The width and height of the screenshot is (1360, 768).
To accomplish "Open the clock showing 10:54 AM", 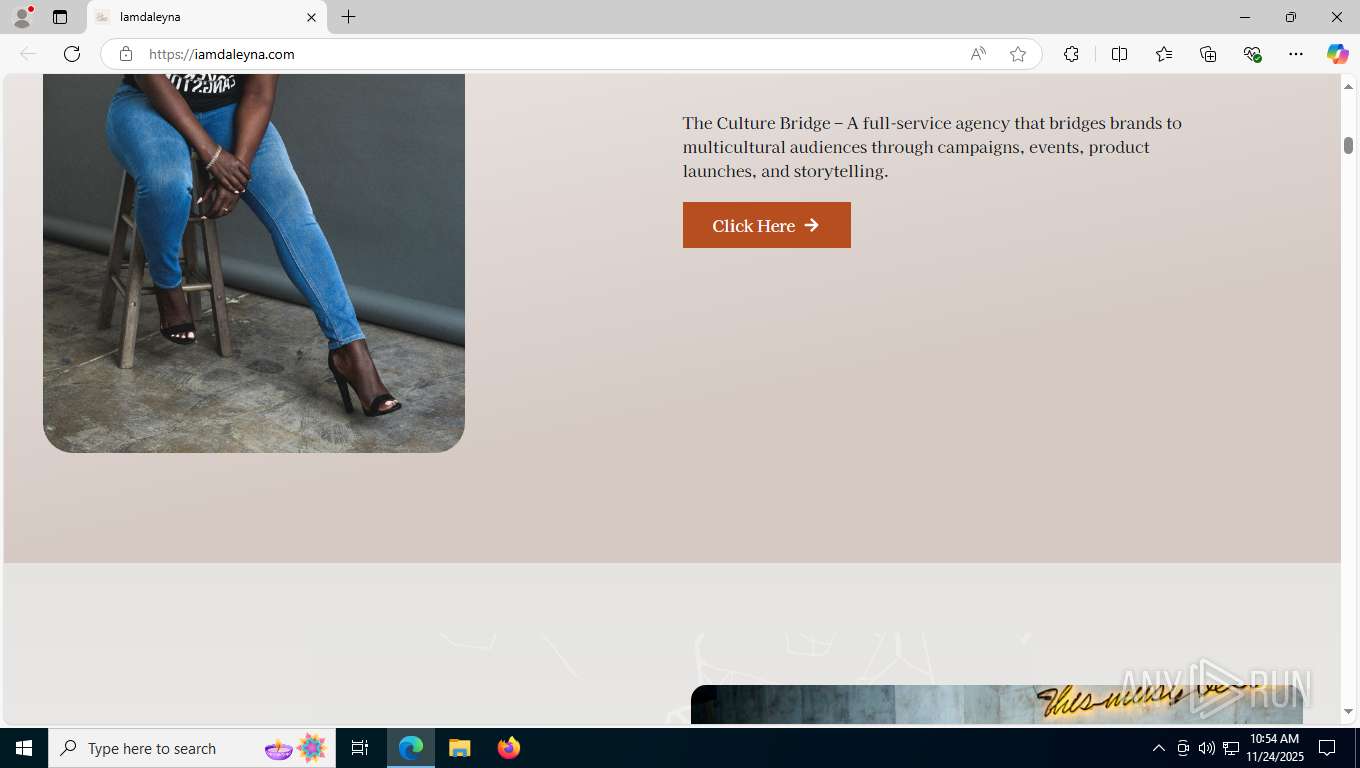I will (1275, 748).
